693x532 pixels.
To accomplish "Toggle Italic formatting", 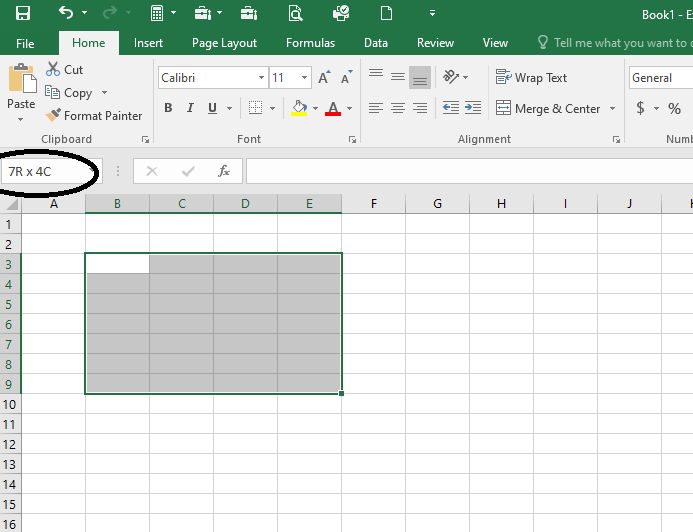I will (x=190, y=108).
